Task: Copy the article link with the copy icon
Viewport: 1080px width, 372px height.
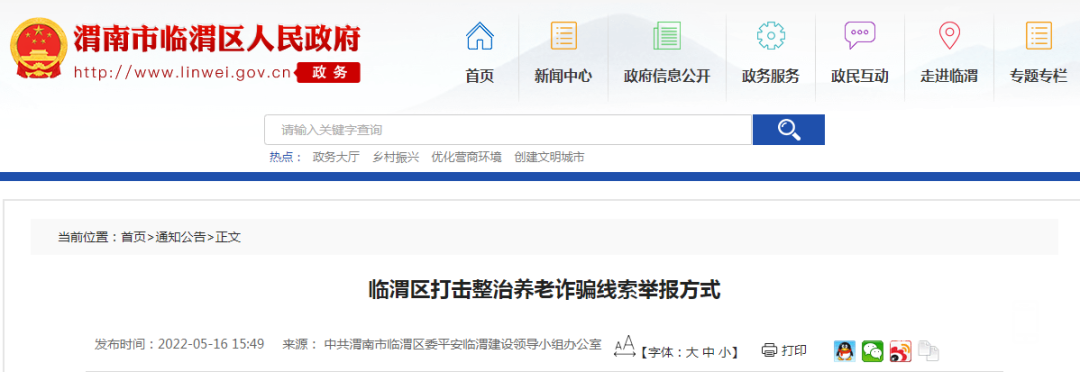Action: click(x=928, y=351)
